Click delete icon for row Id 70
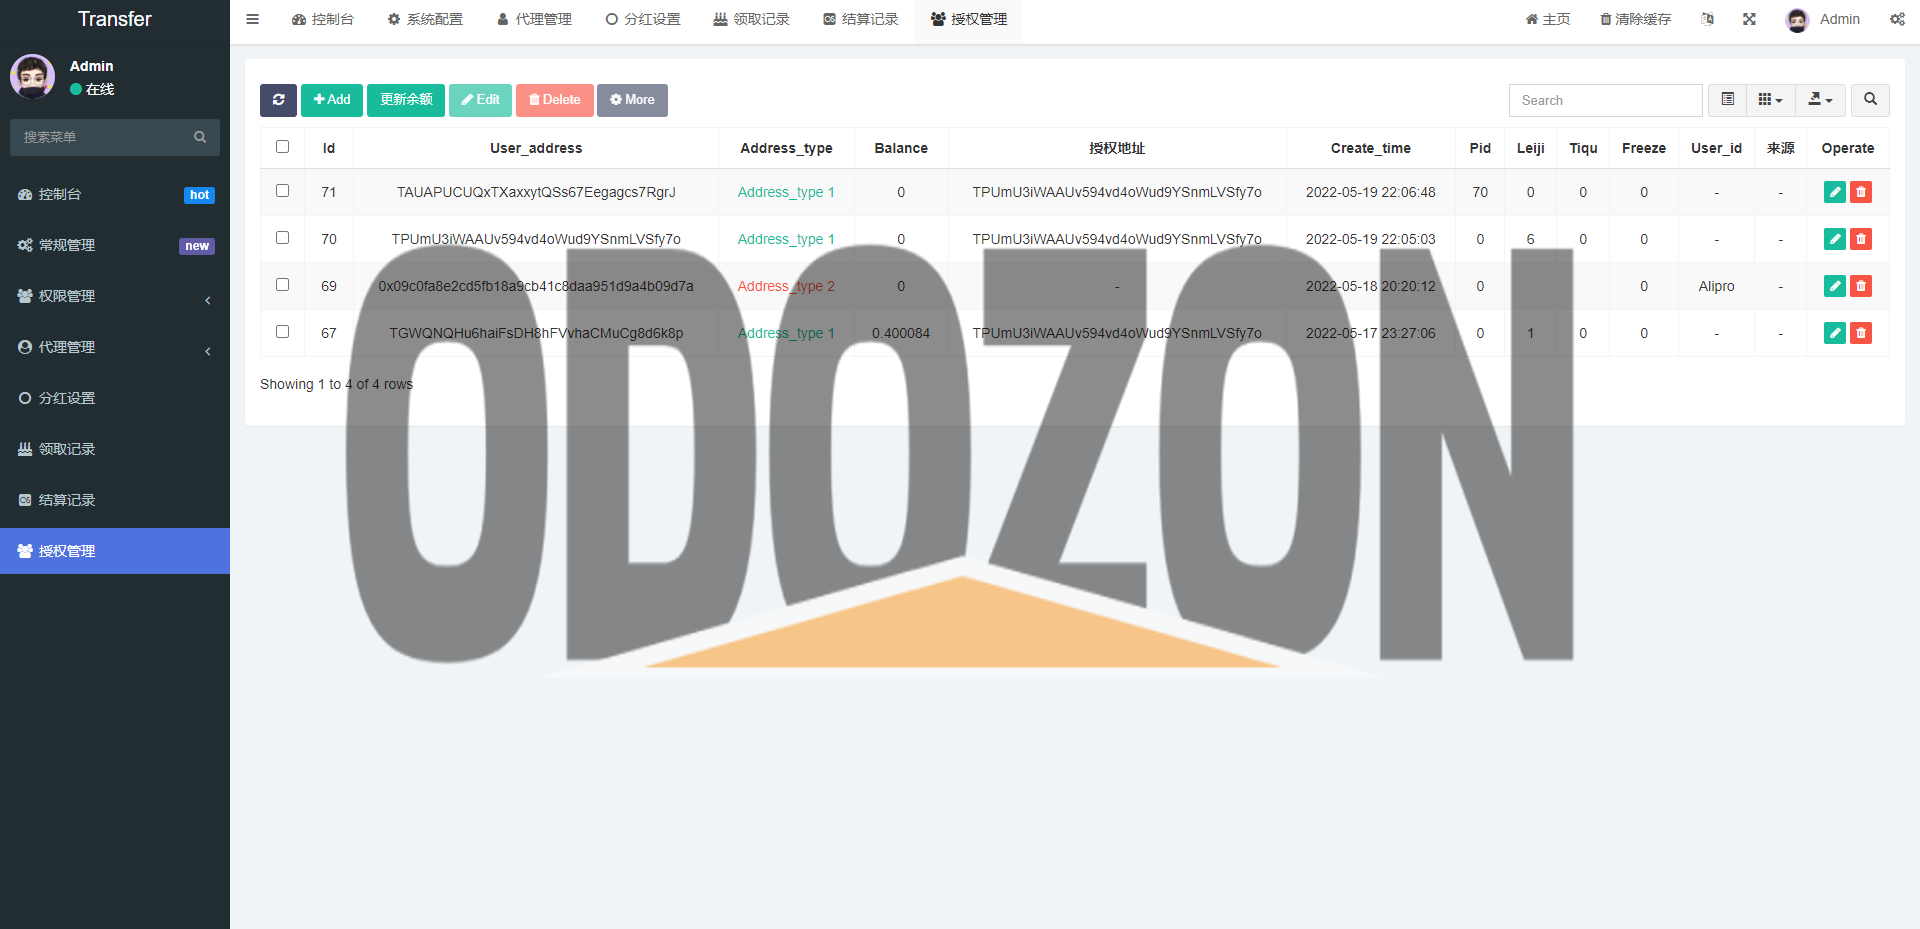1920x929 pixels. point(1860,239)
